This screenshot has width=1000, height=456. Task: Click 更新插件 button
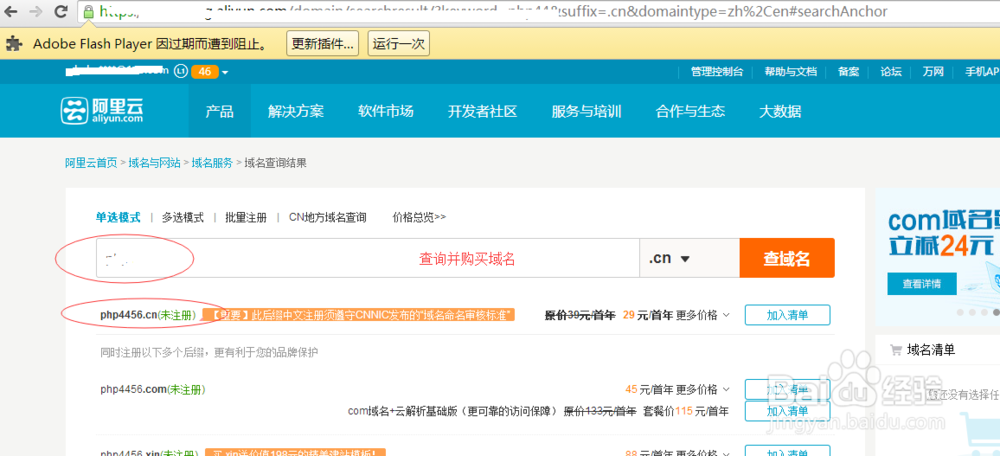[322, 44]
